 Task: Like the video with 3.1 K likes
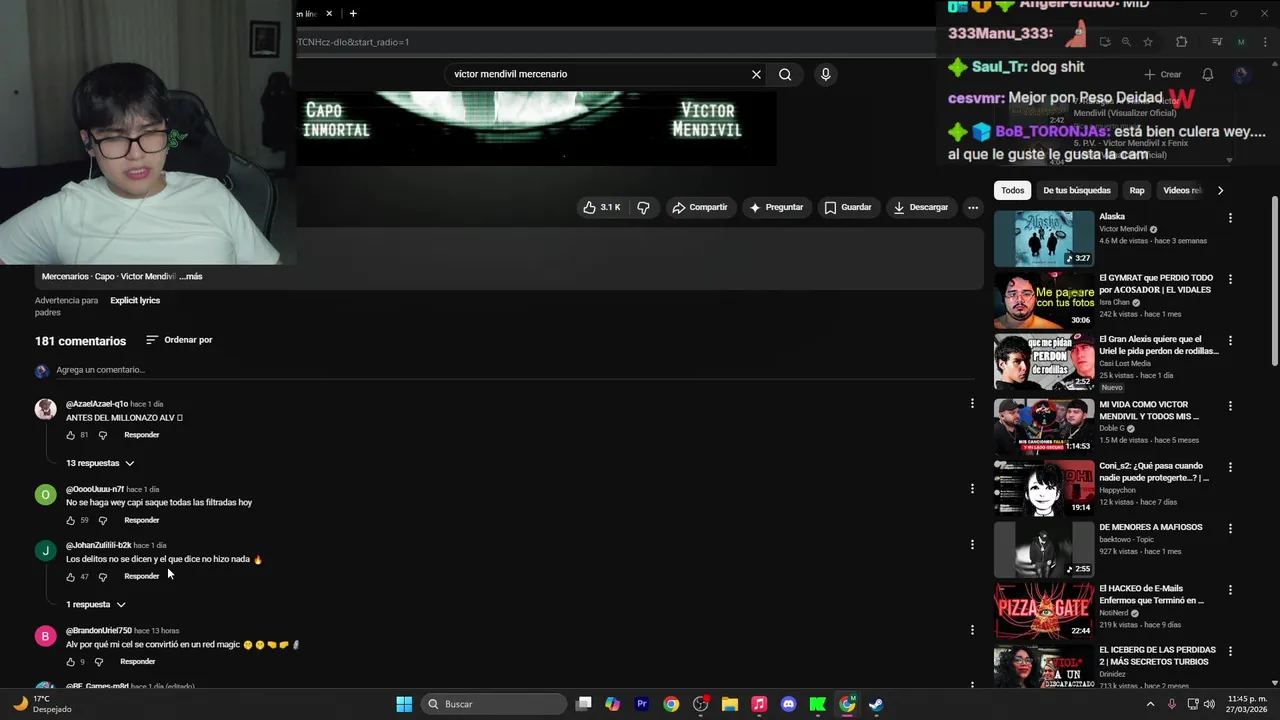[x=602, y=207]
